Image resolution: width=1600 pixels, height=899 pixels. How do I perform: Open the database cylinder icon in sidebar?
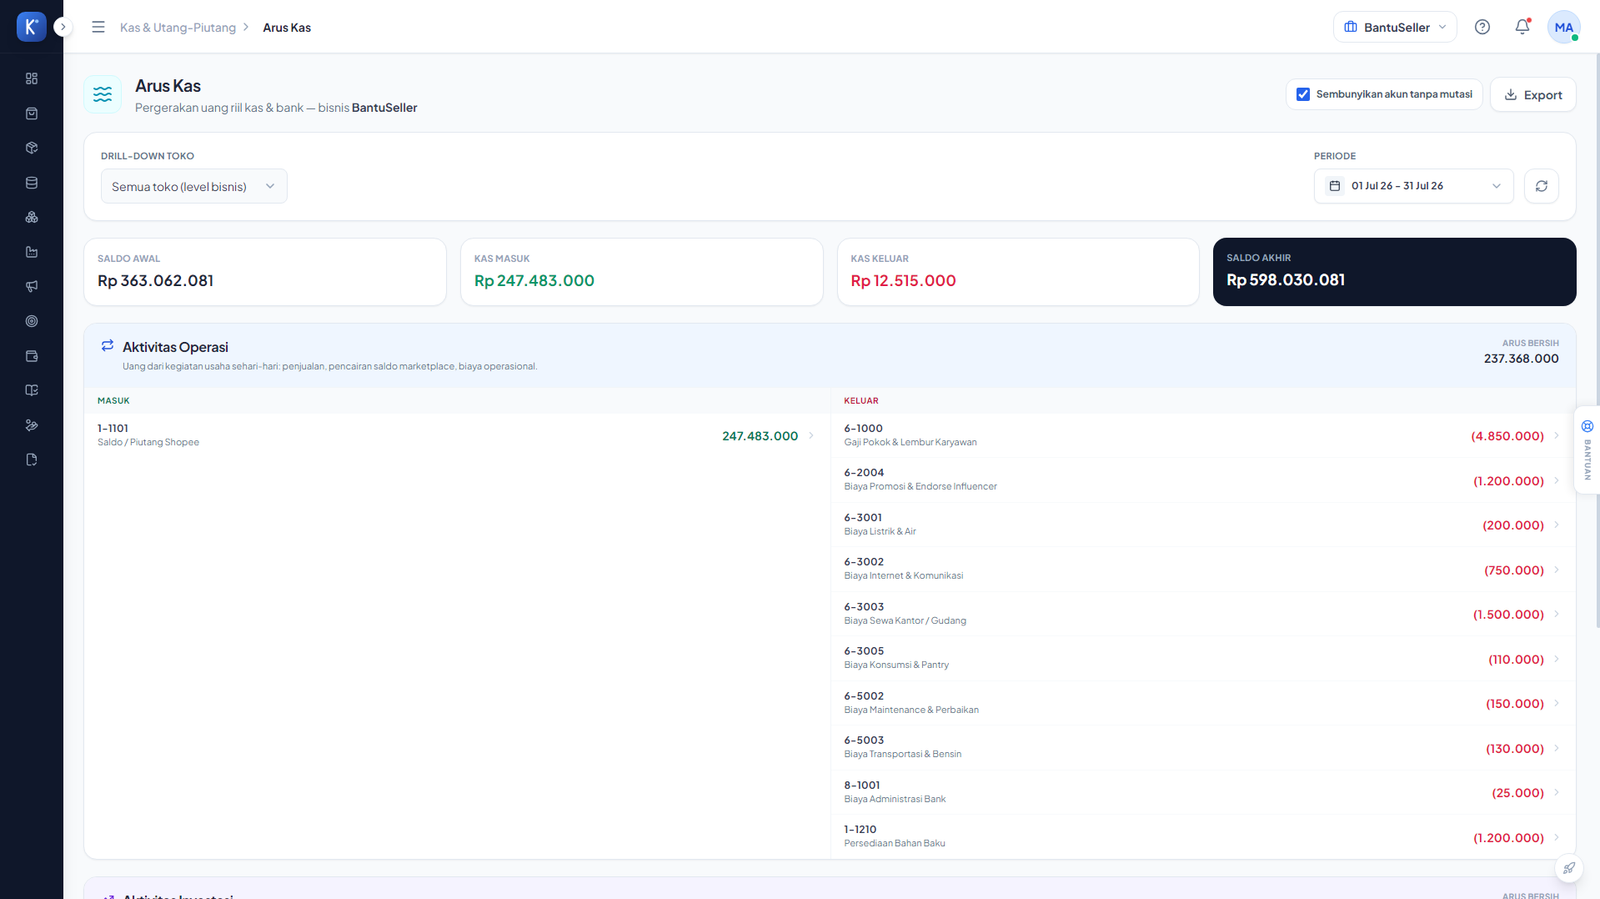pos(31,183)
